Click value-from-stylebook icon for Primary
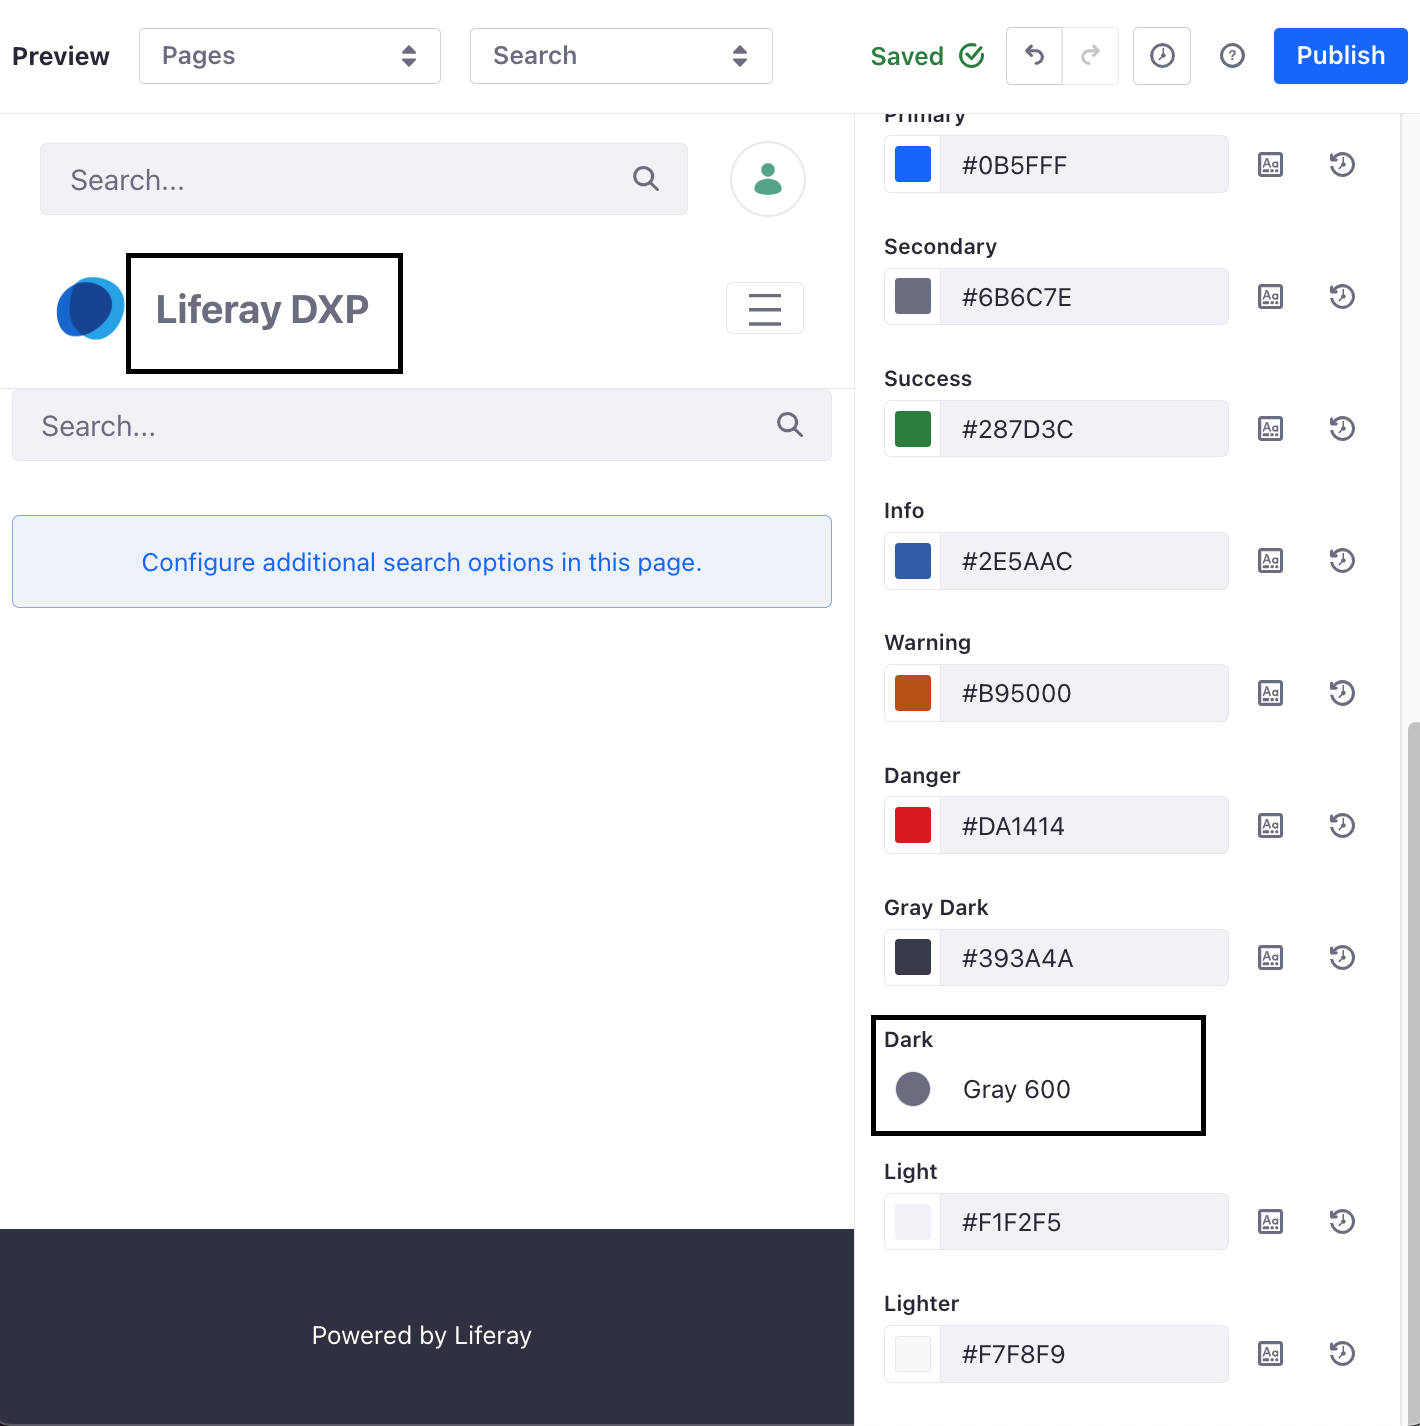The height and width of the screenshot is (1426, 1420). tap(1270, 164)
